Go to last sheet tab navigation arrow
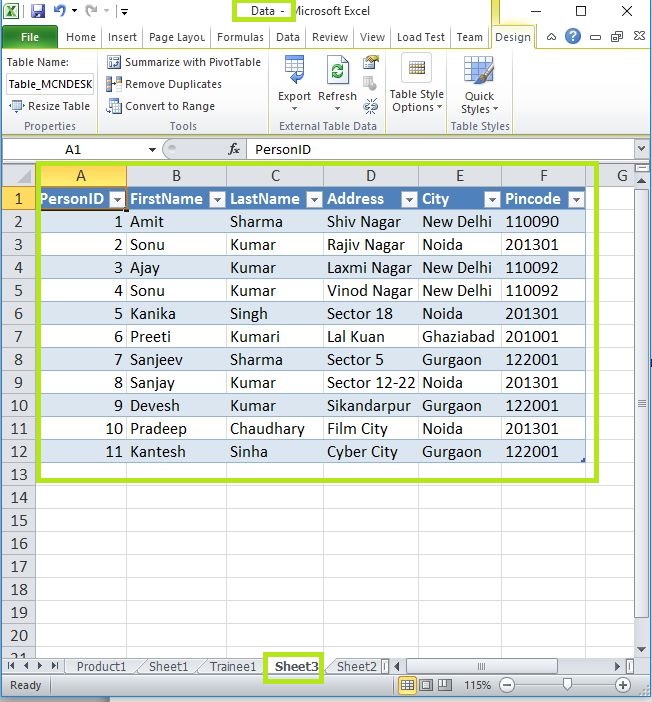652x702 pixels. (x=55, y=666)
